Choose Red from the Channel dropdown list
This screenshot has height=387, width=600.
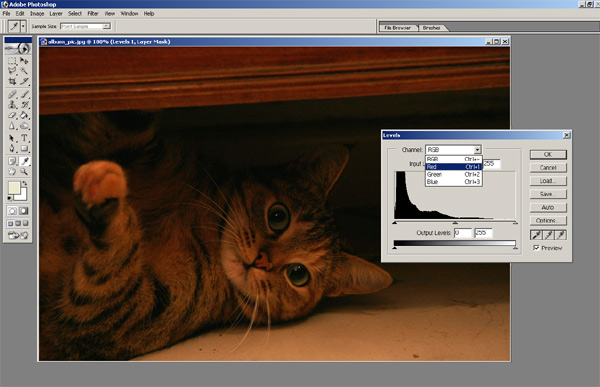(453, 167)
